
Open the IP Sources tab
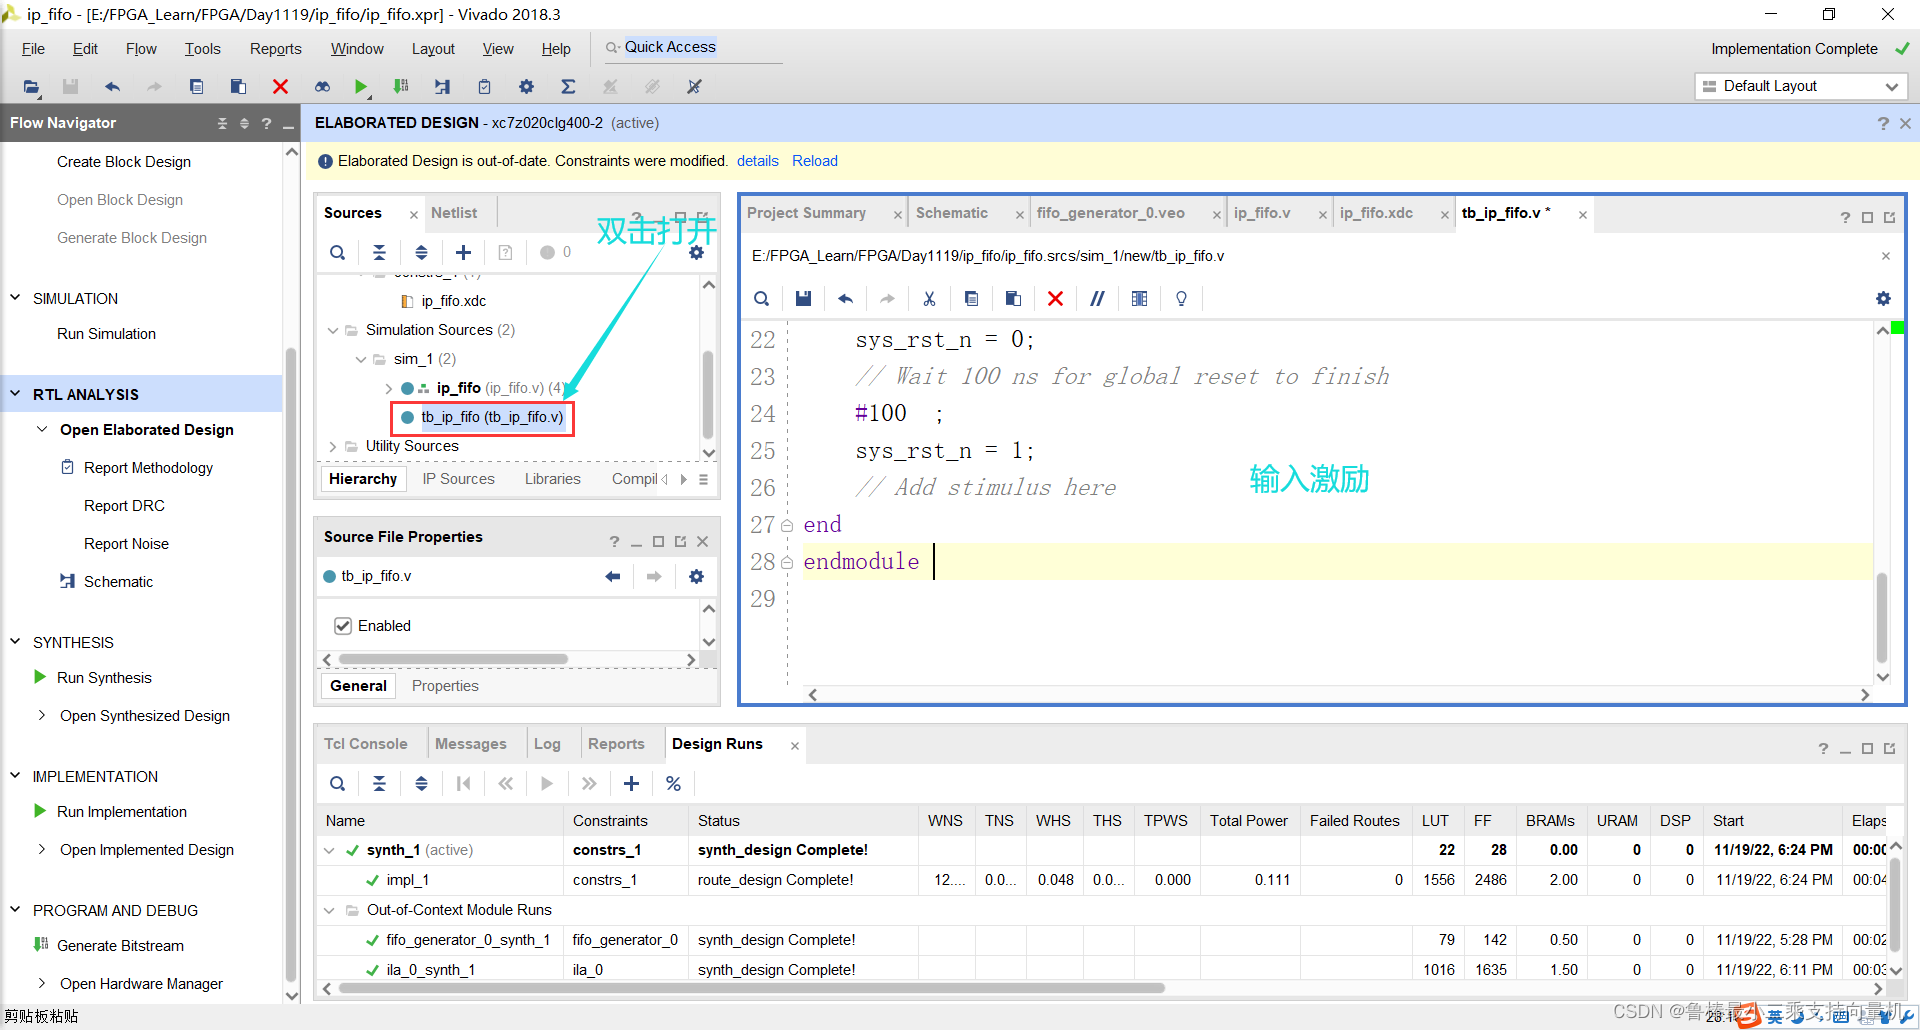click(458, 479)
